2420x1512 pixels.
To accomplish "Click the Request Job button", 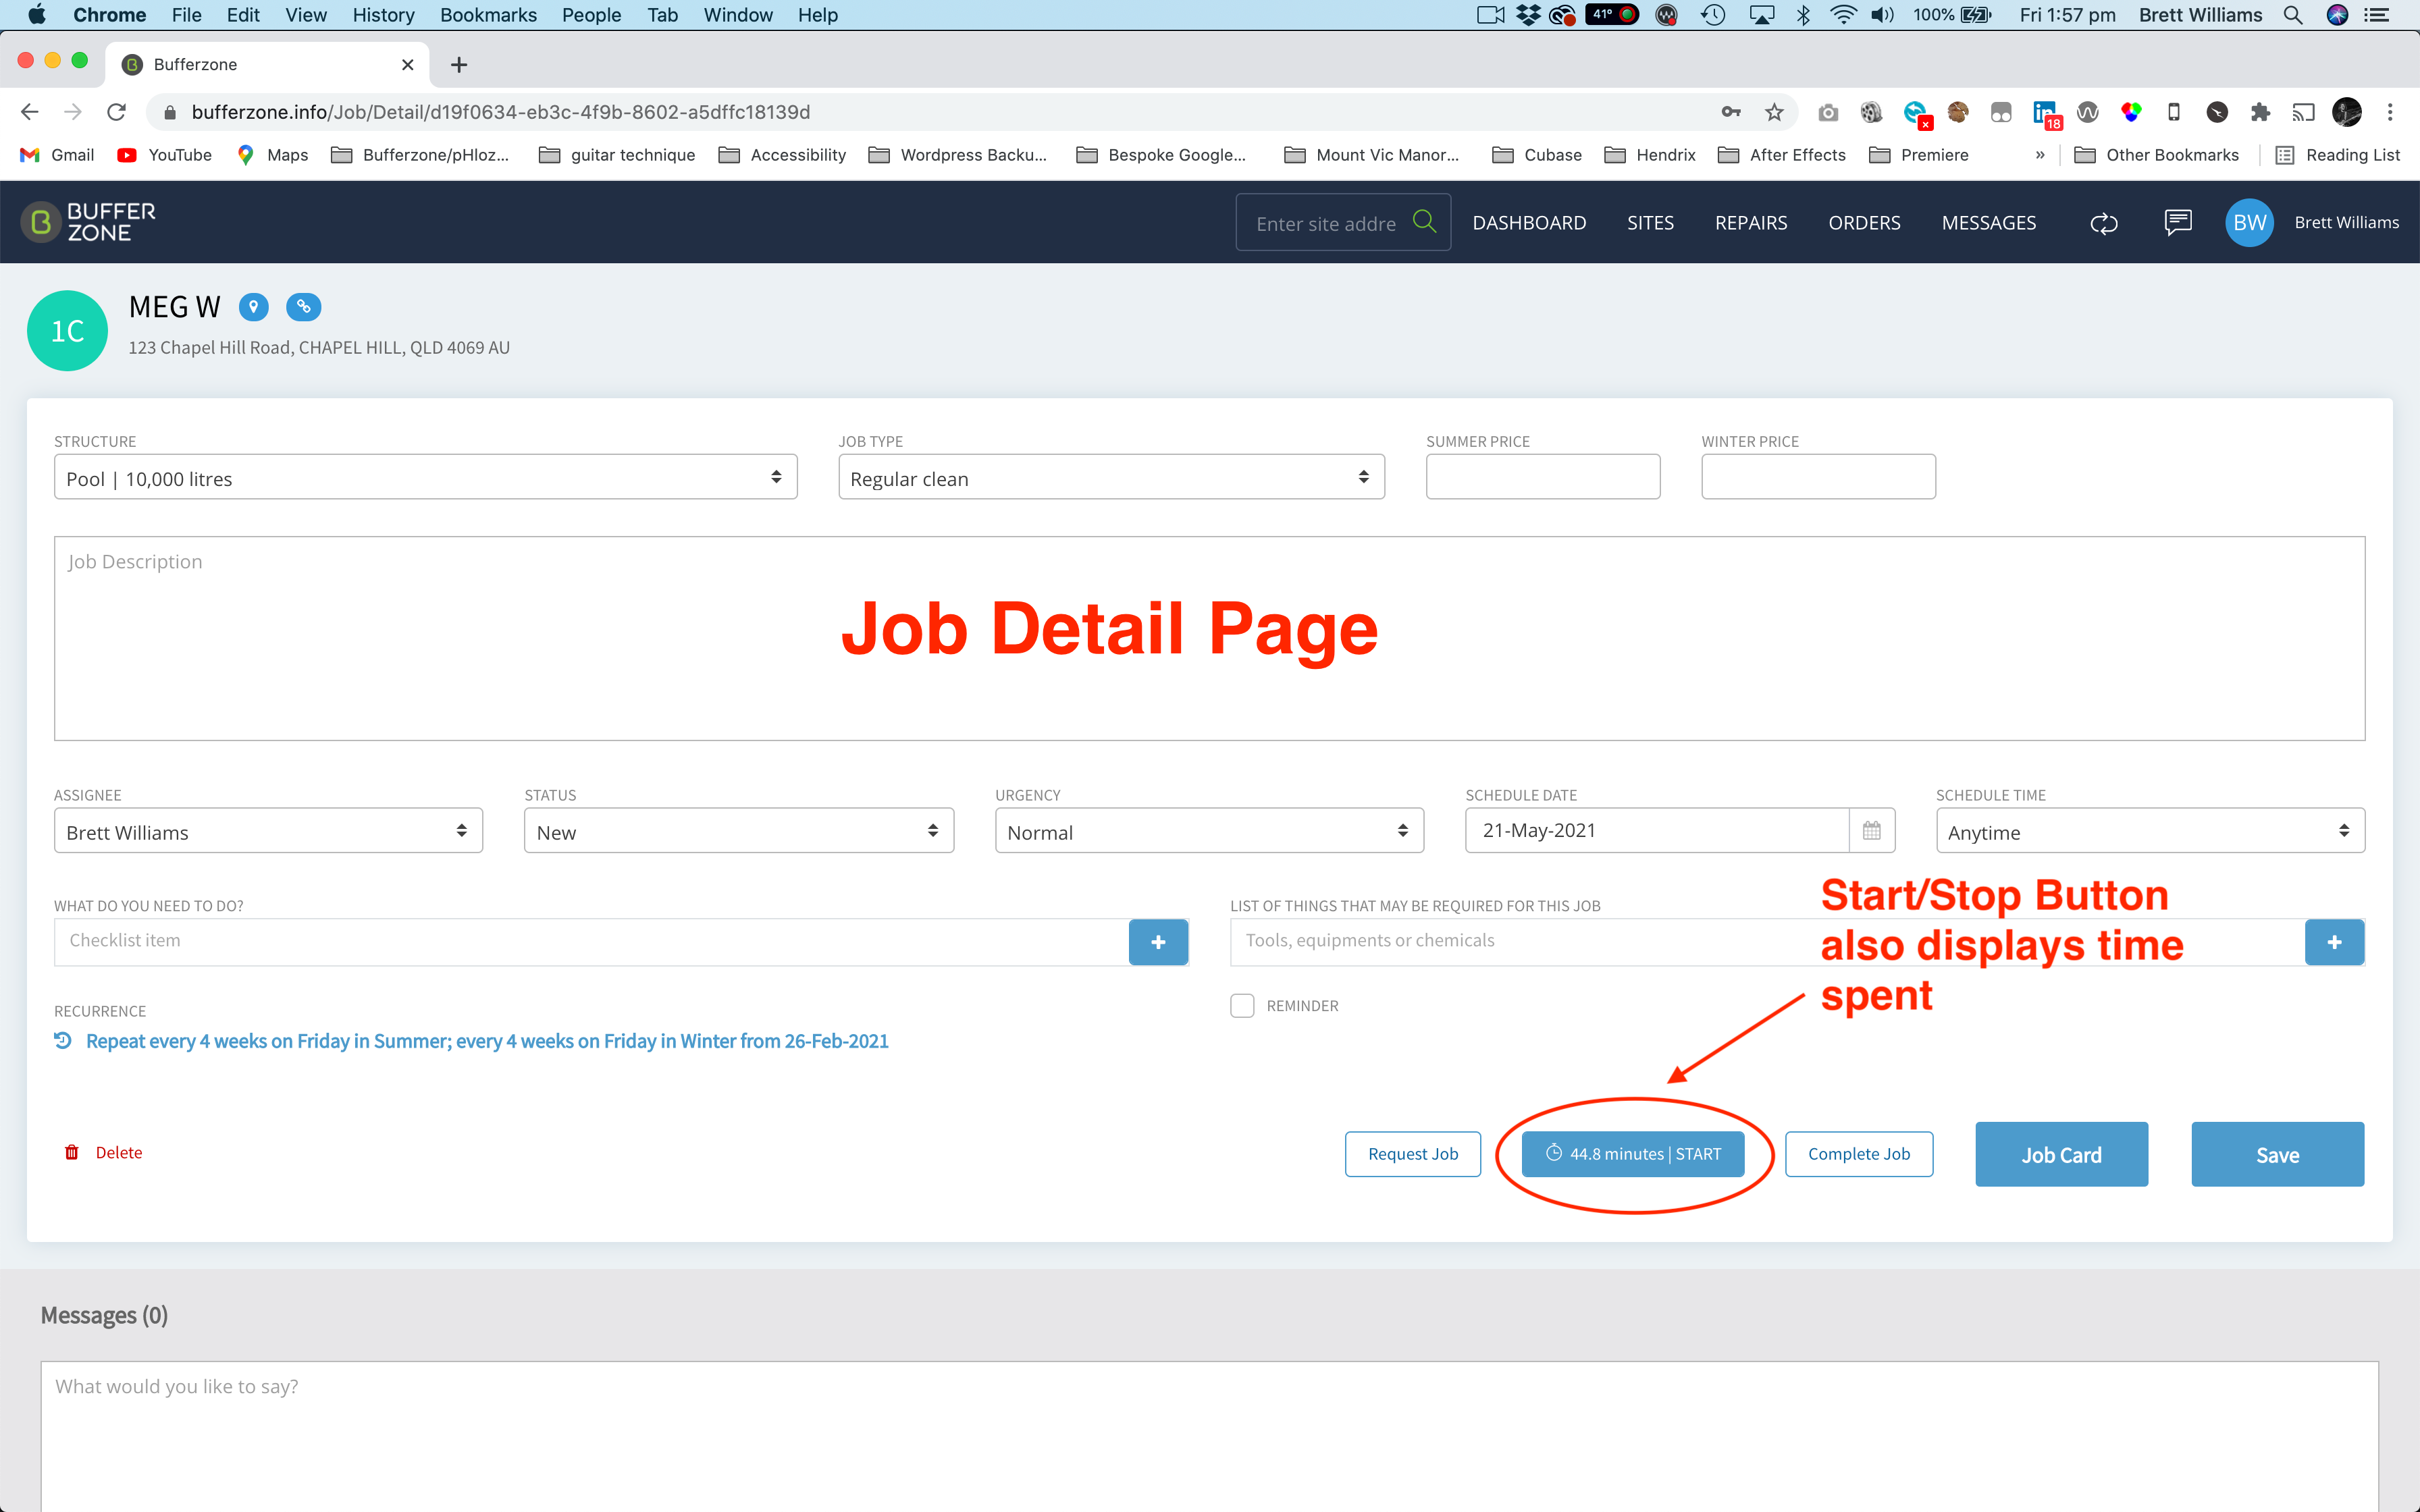I will click(1413, 1154).
